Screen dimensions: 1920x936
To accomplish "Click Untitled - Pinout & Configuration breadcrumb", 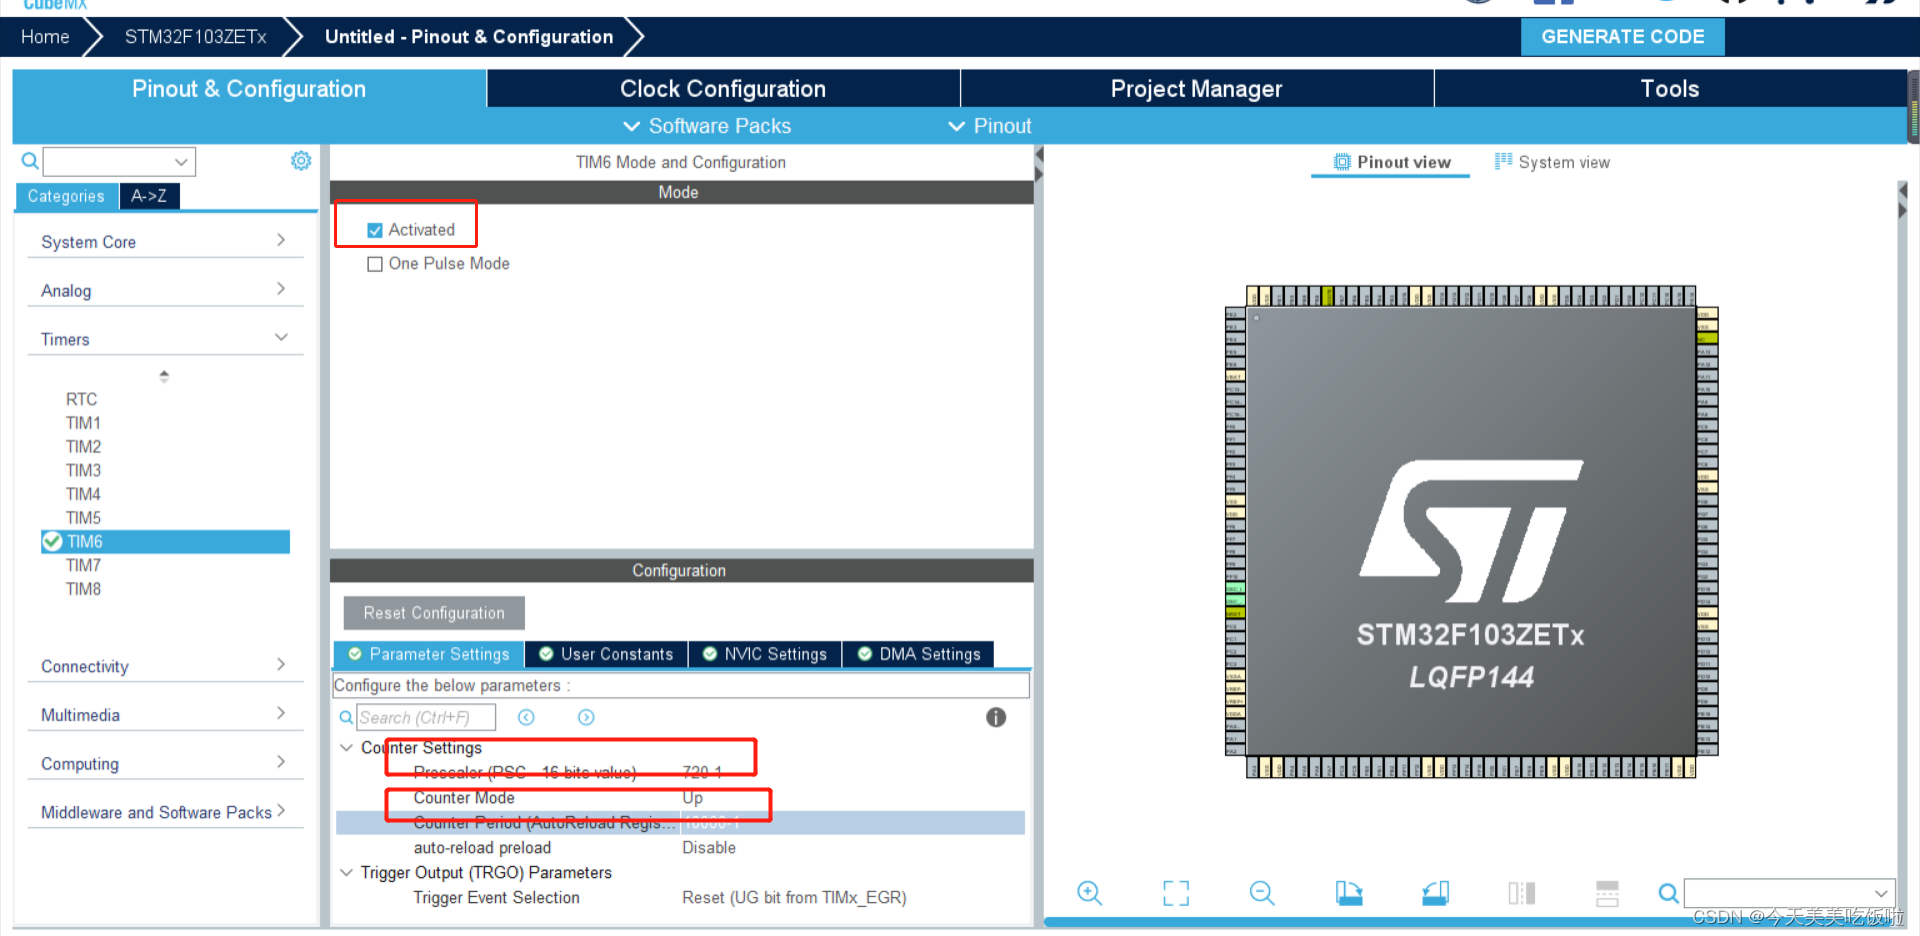I will tap(469, 37).
